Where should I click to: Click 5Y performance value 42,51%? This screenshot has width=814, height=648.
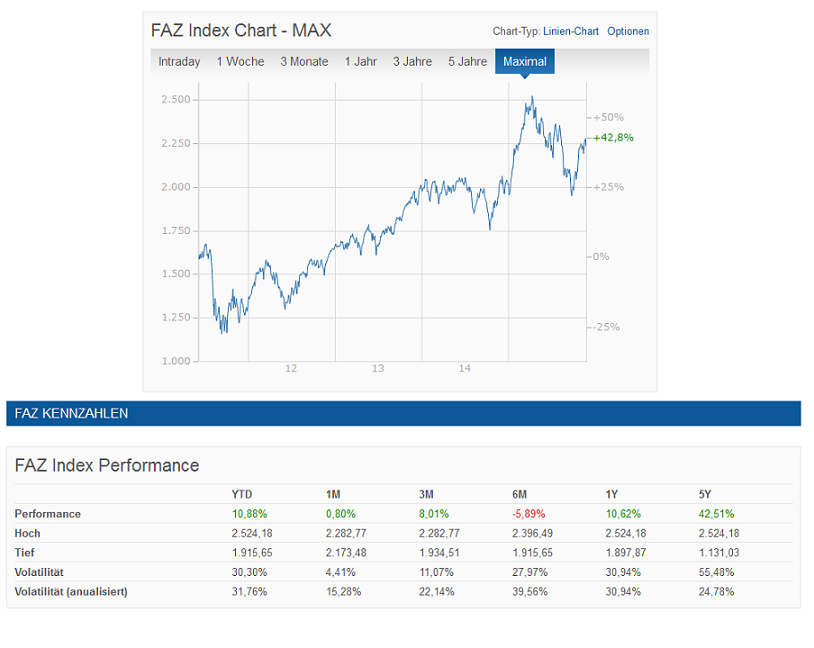pos(716,514)
